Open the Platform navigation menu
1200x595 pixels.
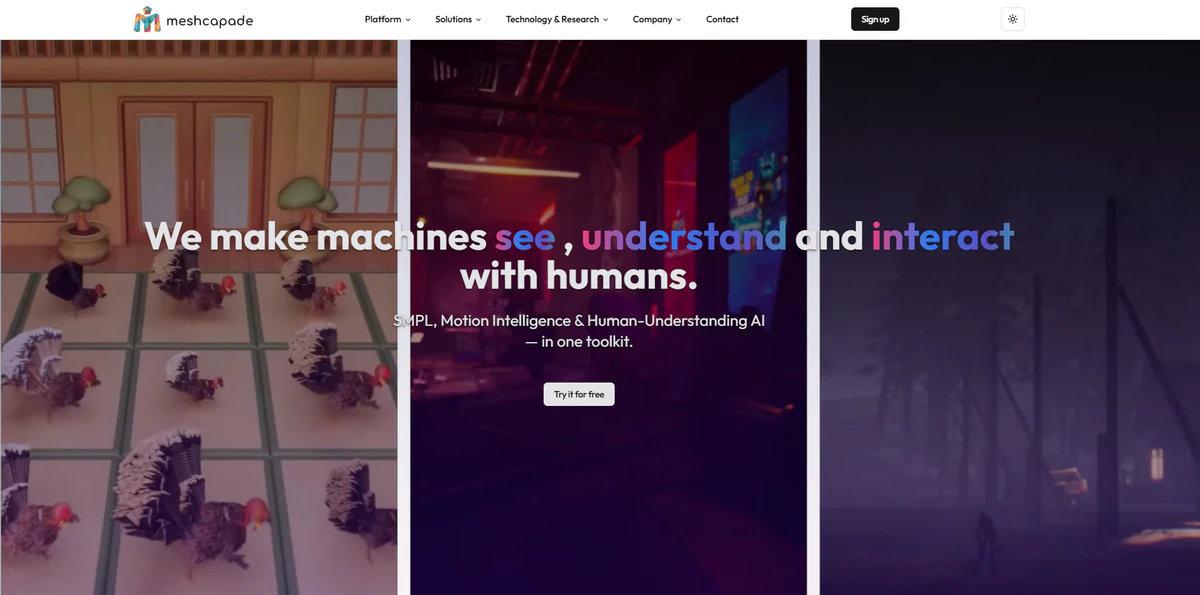[x=383, y=19]
